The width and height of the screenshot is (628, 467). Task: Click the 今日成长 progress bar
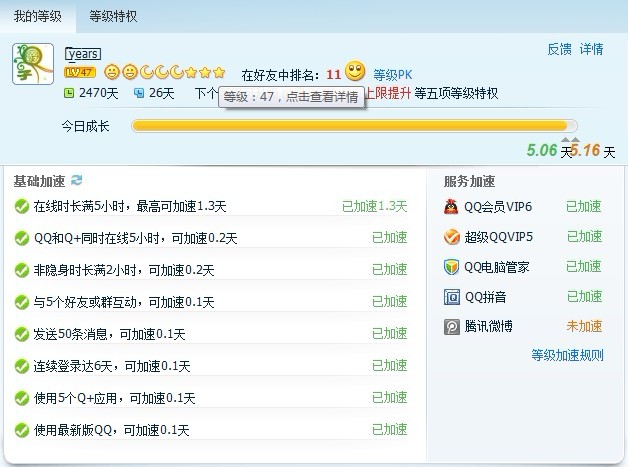tap(354, 126)
